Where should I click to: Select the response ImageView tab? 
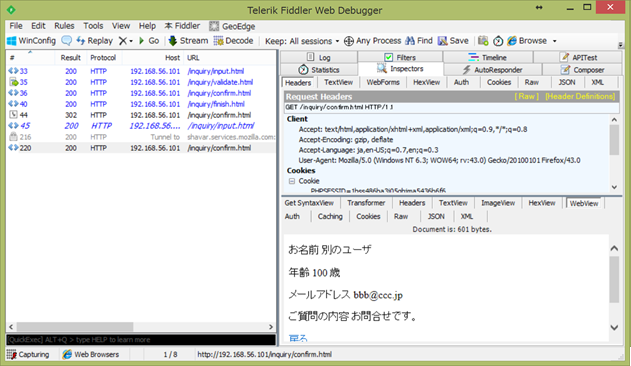(x=498, y=203)
